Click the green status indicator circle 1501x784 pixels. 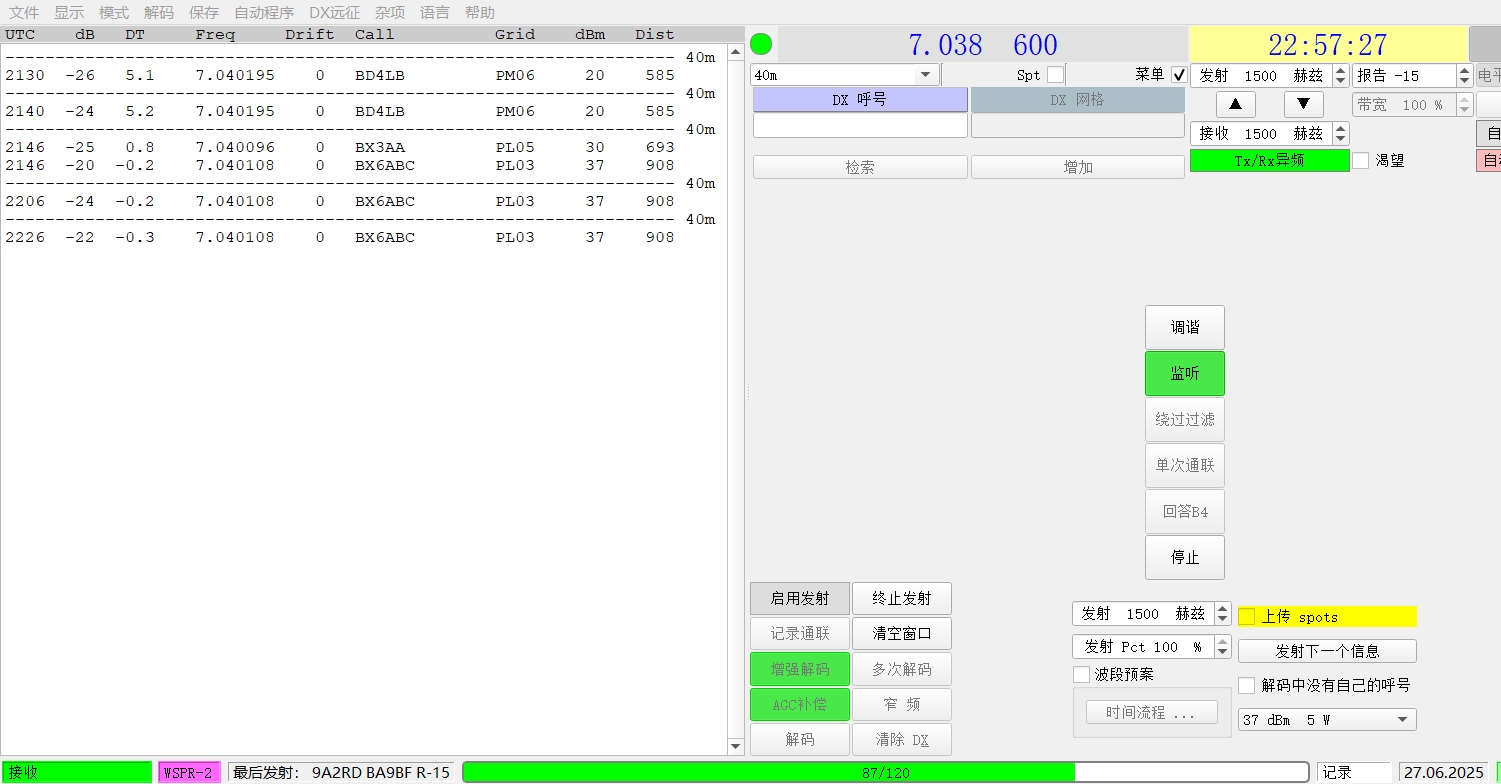761,44
